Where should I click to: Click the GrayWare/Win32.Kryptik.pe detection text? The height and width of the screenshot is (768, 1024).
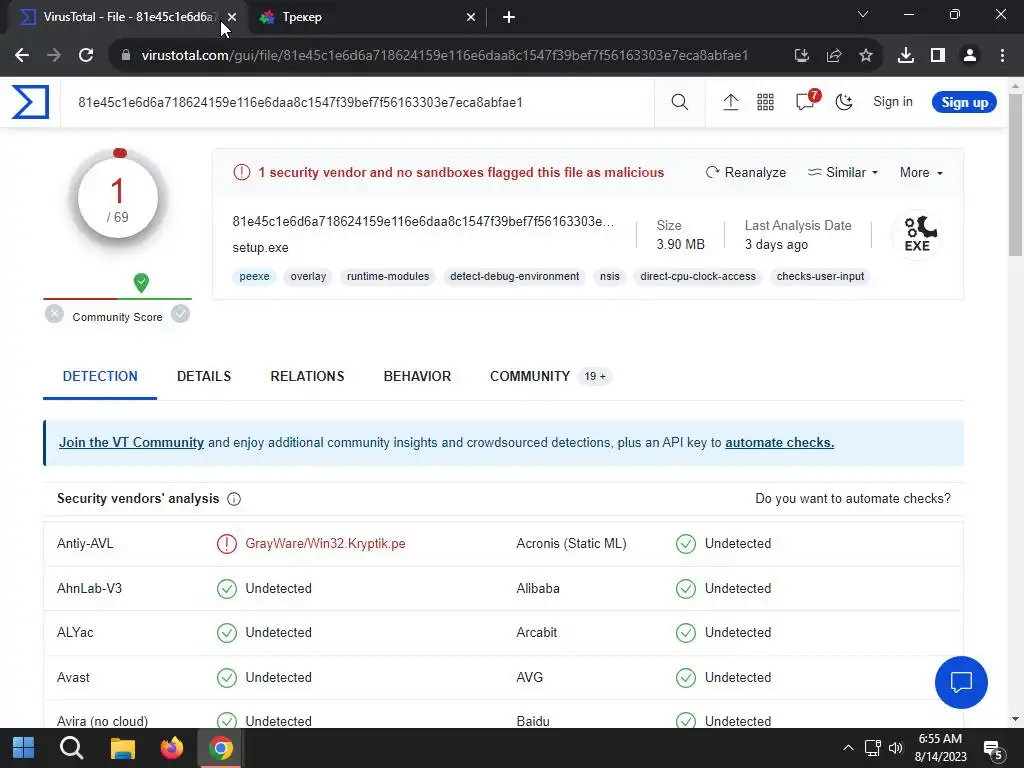[x=325, y=543]
